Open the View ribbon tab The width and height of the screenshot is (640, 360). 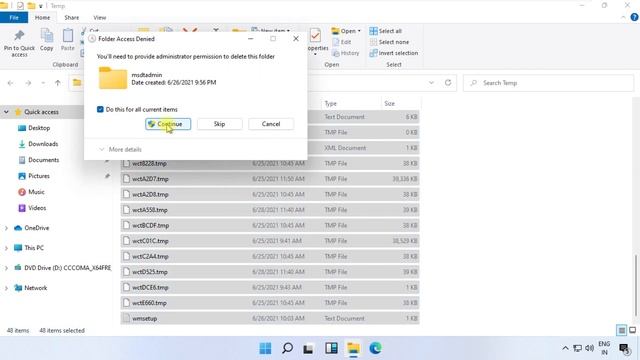point(100,18)
